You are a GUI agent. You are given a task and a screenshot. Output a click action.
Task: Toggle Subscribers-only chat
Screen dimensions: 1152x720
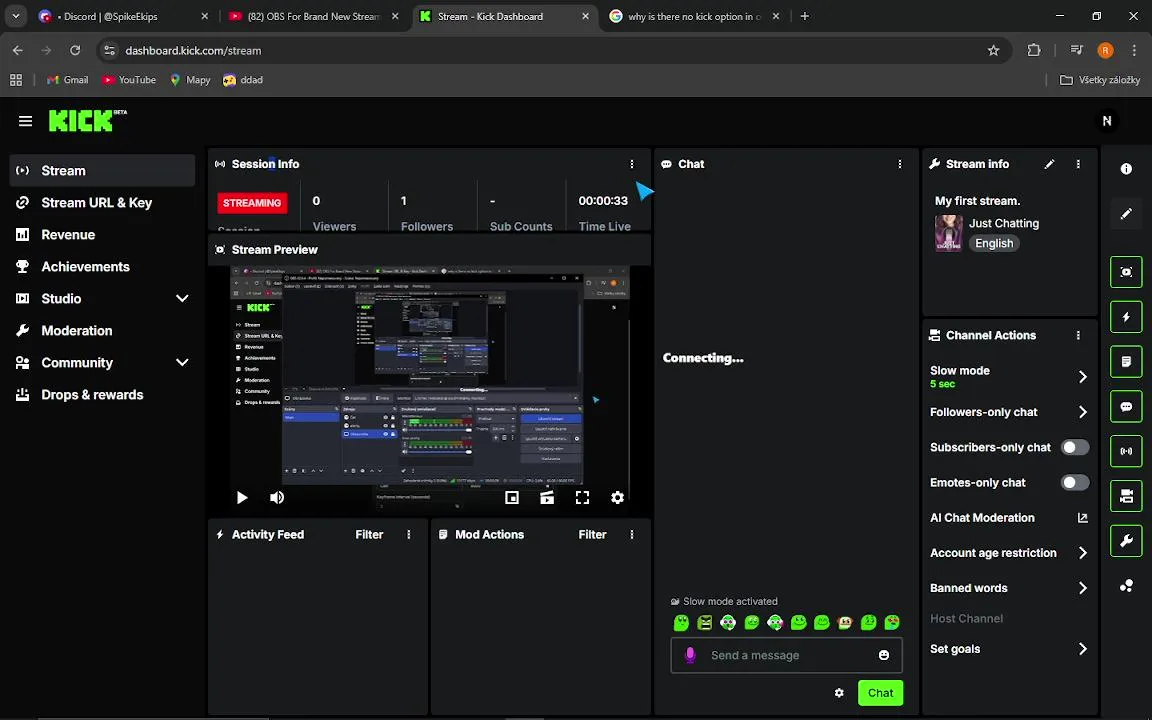[x=1075, y=447]
